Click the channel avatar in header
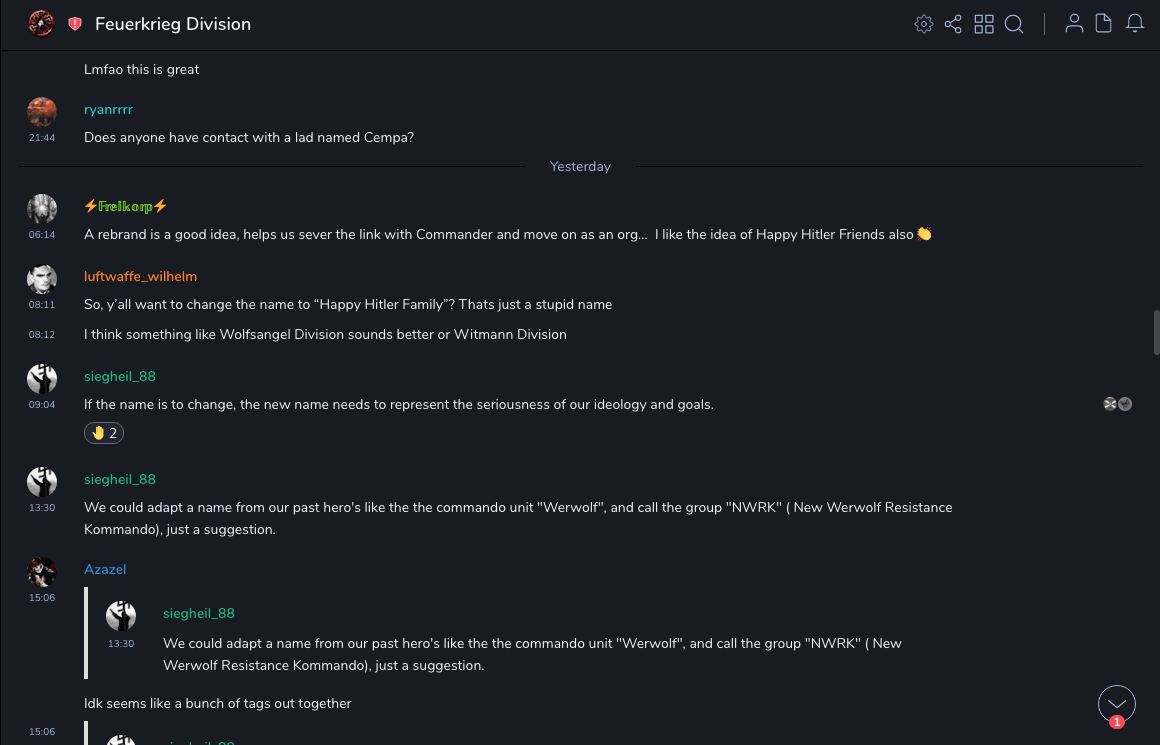The height and width of the screenshot is (745, 1160). (x=41, y=23)
